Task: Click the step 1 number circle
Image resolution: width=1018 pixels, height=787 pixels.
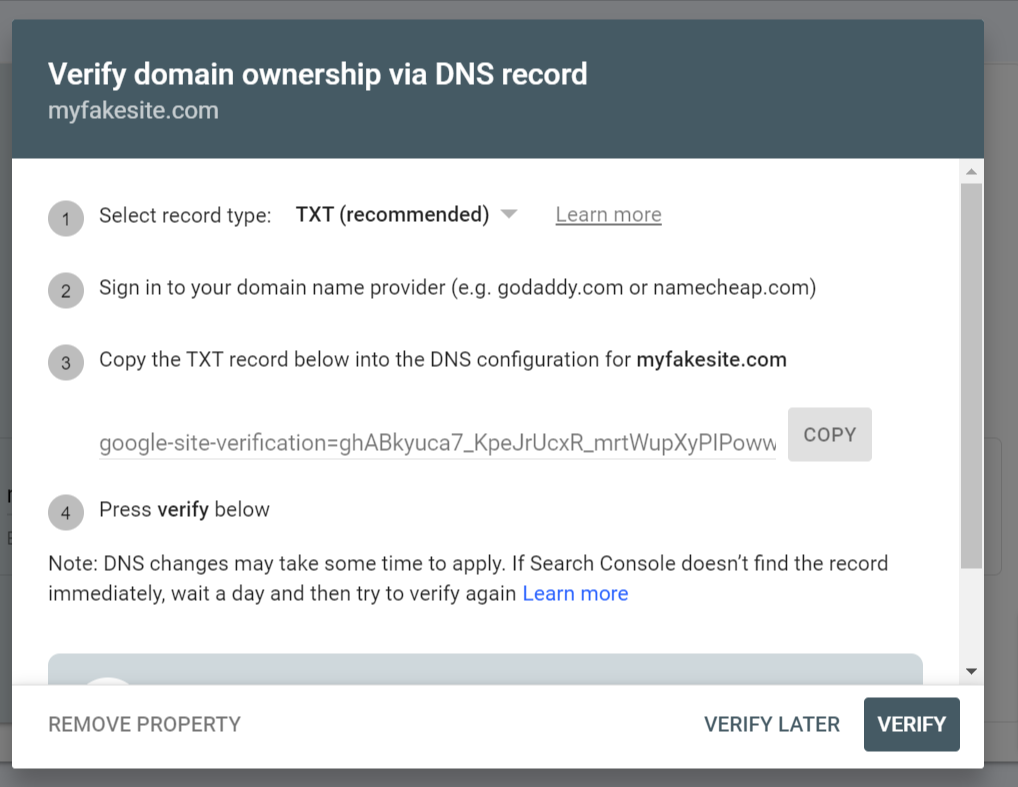Action: 65,219
